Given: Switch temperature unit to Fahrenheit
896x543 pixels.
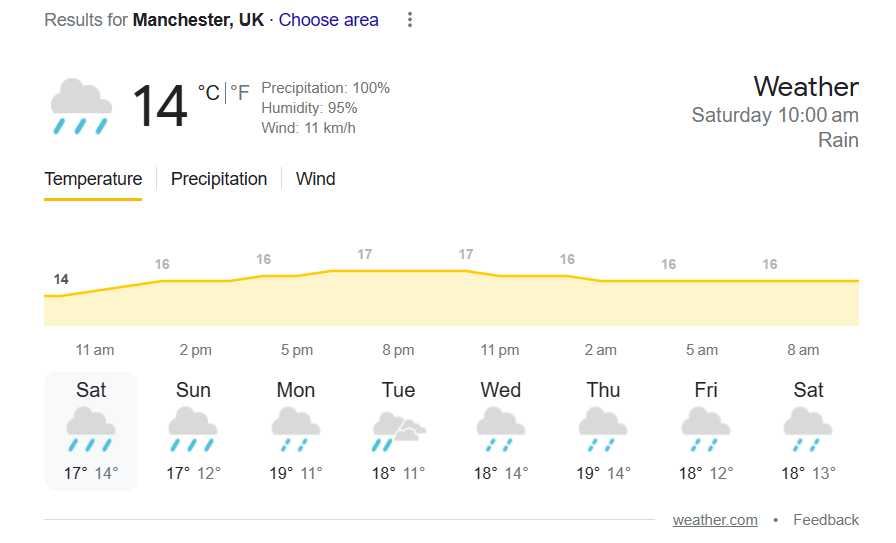Looking at the screenshot, I should coord(240,93).
